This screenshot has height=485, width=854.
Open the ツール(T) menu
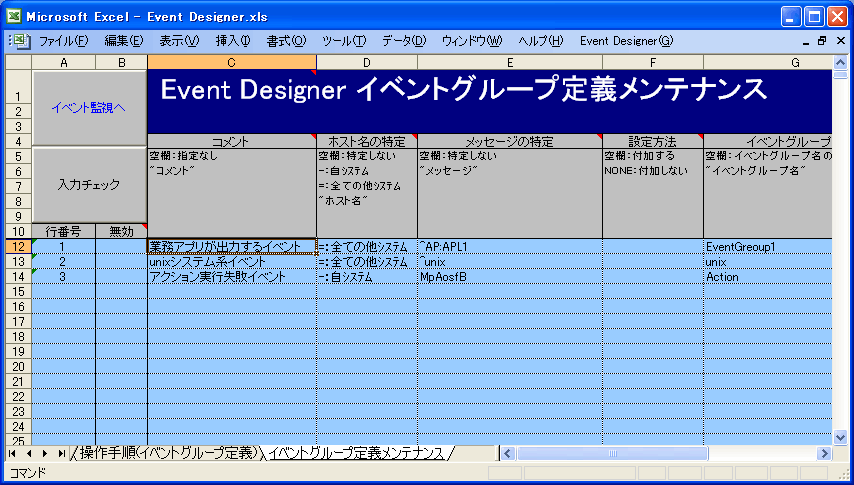[344, 41]
